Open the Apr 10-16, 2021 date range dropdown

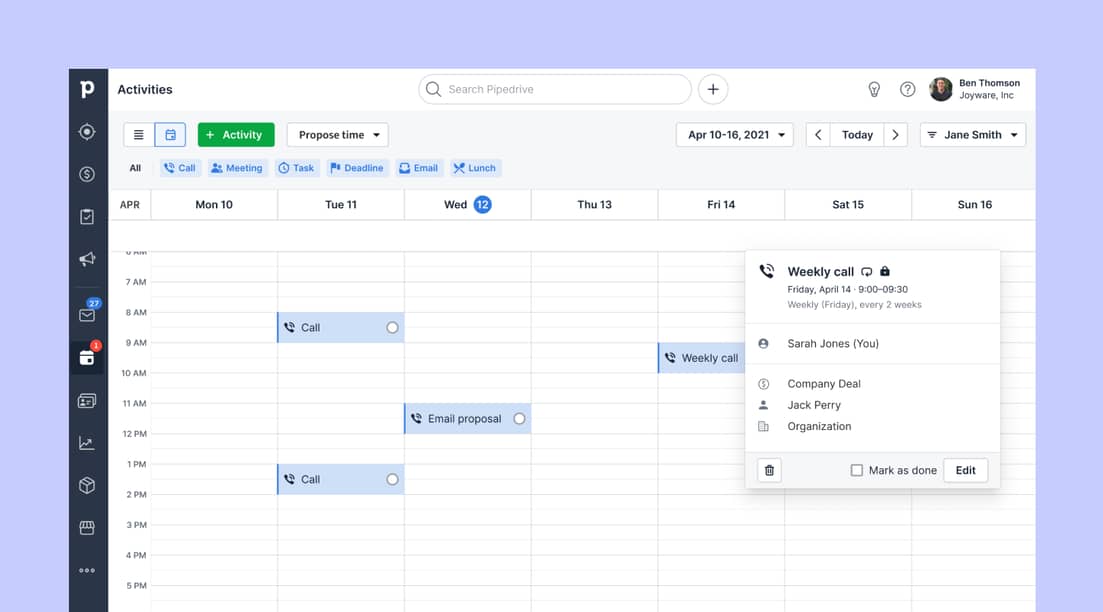pos(734,135)
